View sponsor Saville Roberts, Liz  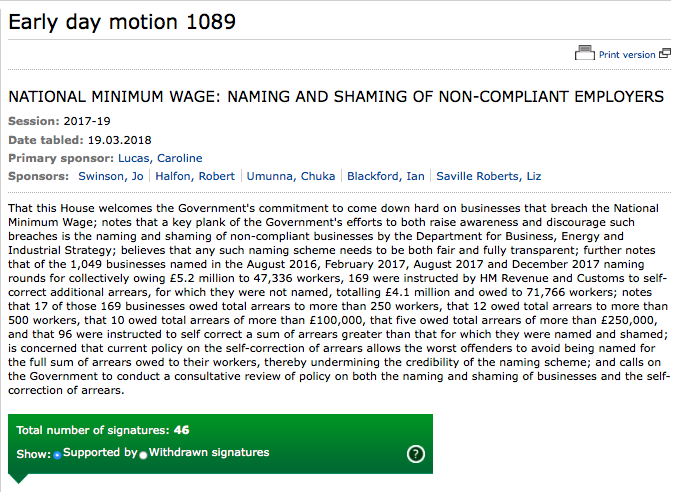(489, 176)
